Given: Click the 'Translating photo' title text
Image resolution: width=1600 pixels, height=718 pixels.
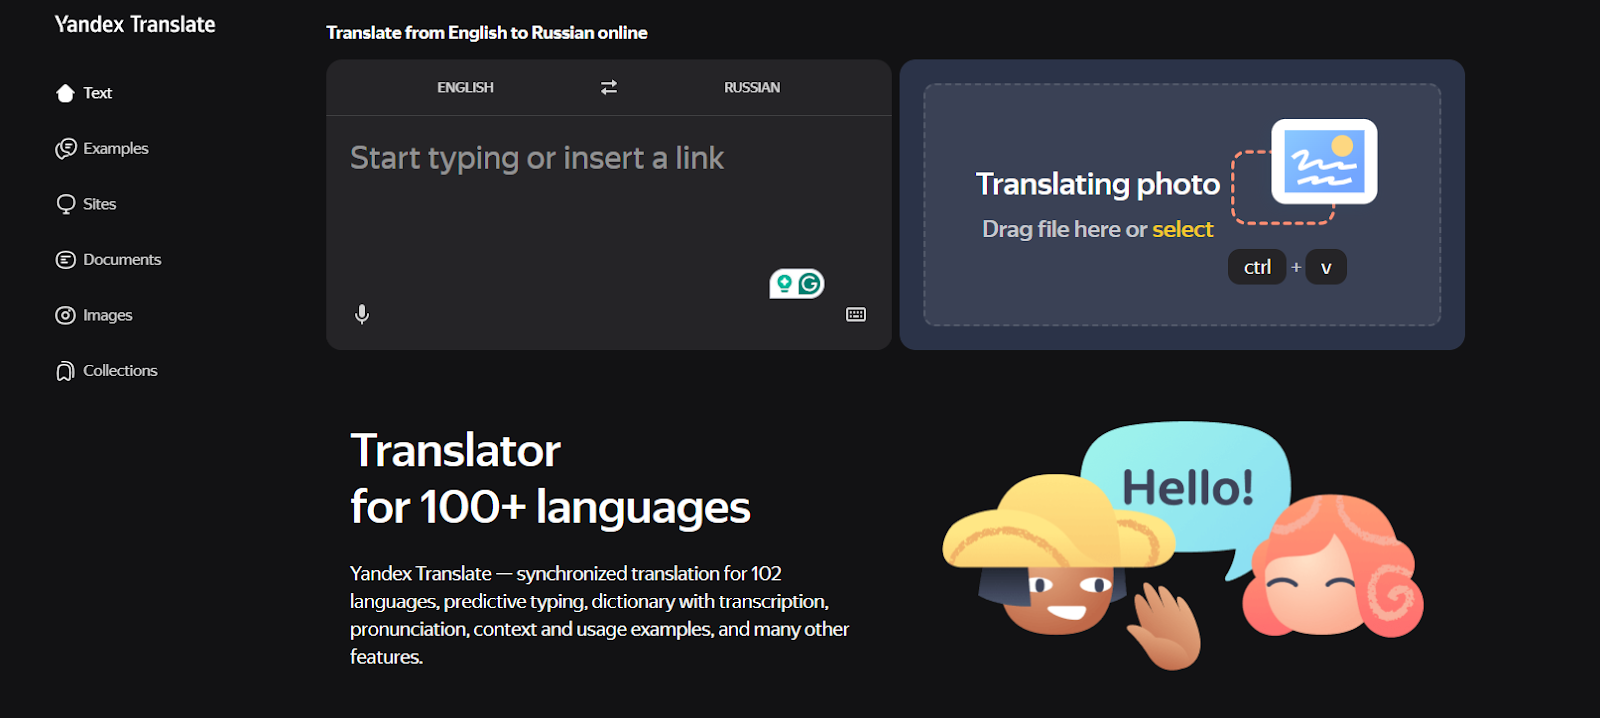Looking at the screenshot, I should (x=1097, y=184).
